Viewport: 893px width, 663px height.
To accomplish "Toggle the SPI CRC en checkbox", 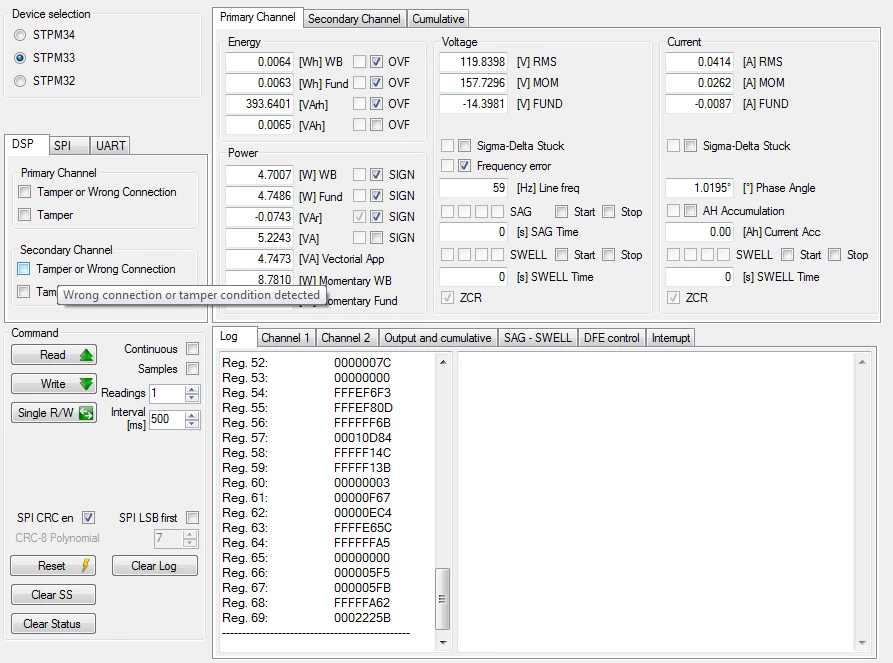I will 88,517.
